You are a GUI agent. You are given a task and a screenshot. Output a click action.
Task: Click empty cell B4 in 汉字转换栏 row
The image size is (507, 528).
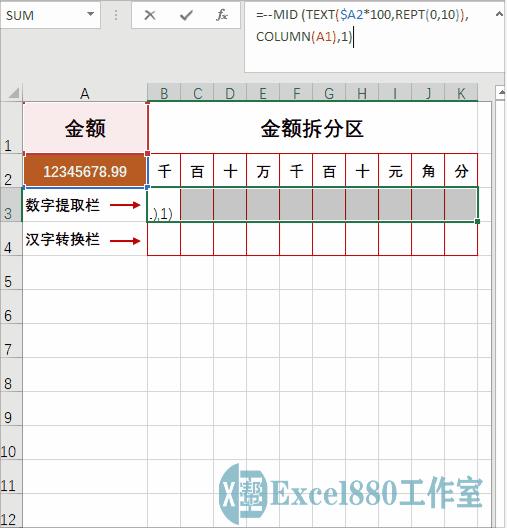[x=164, y=239]
